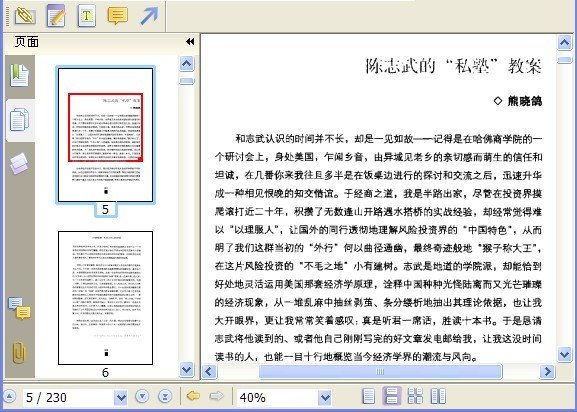Go to the next page button
The height and width of the screenshot is (412, 577).
click(142, 397)
